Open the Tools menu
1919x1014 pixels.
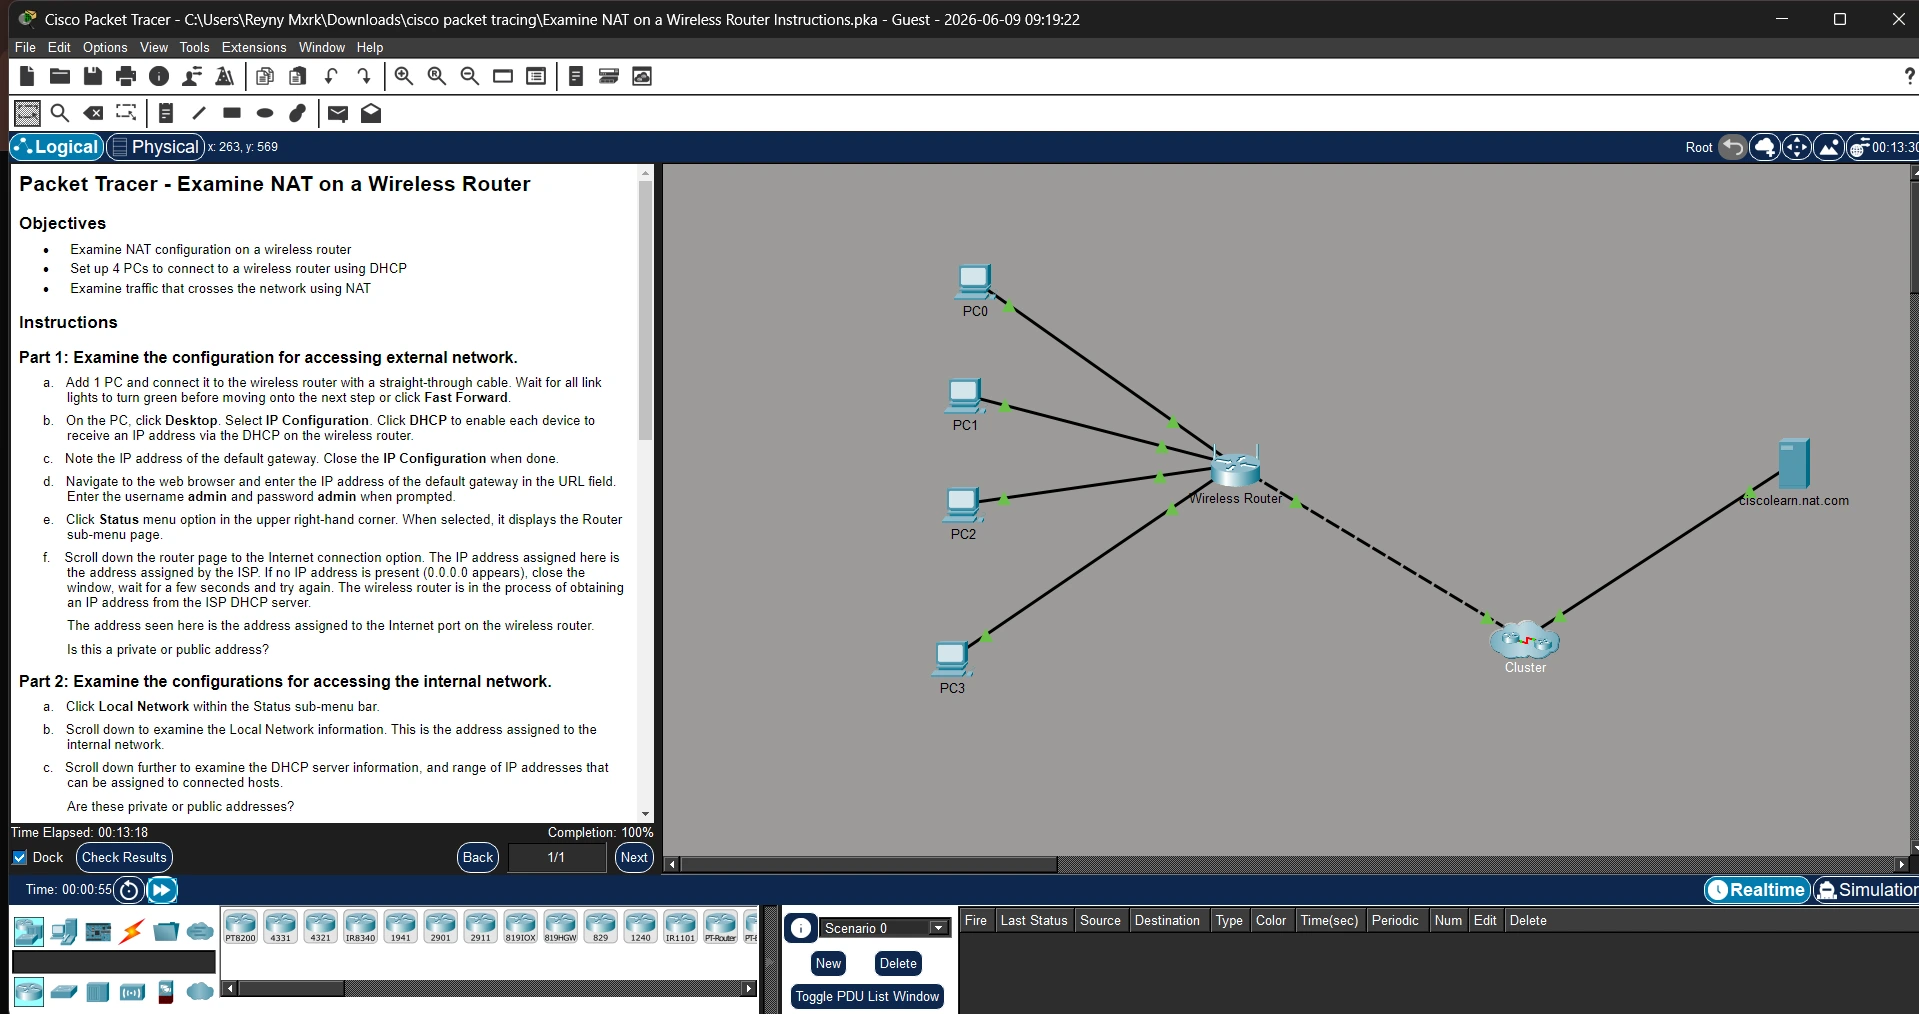pos(194,47)
